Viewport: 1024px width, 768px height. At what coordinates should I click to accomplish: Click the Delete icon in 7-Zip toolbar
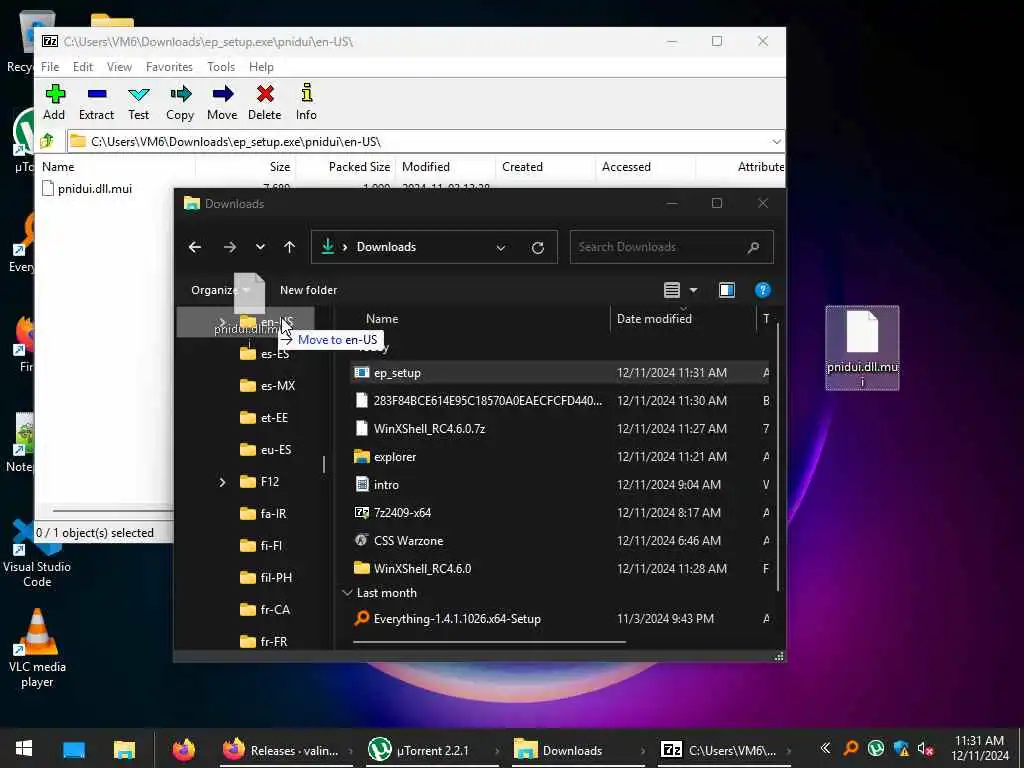(x=264, y=102)
